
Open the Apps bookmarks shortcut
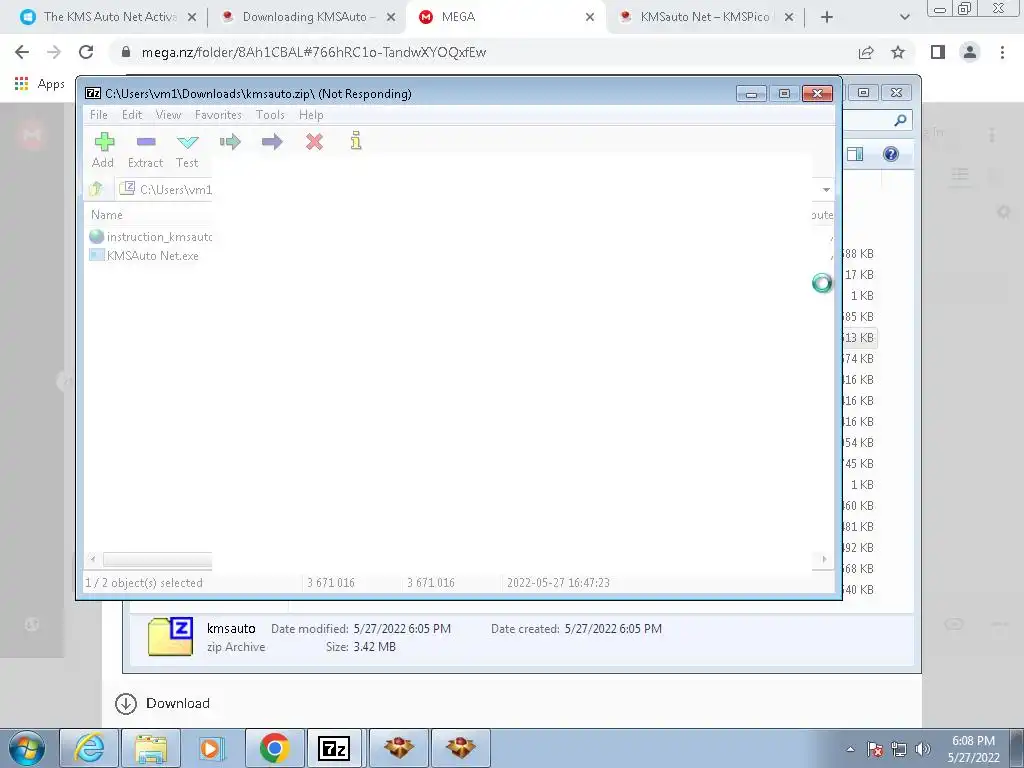click(39, 84)
